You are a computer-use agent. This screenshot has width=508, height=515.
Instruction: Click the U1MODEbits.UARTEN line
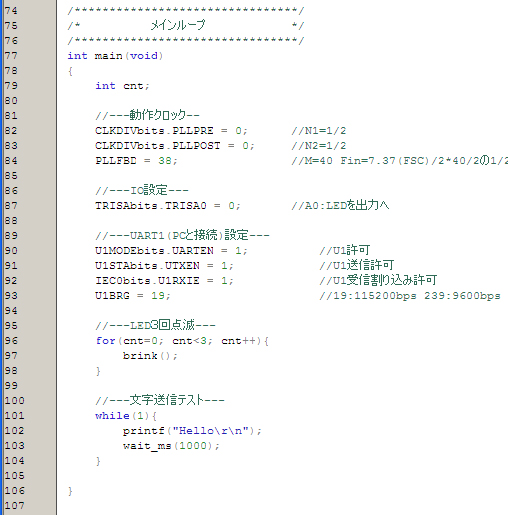171,251
